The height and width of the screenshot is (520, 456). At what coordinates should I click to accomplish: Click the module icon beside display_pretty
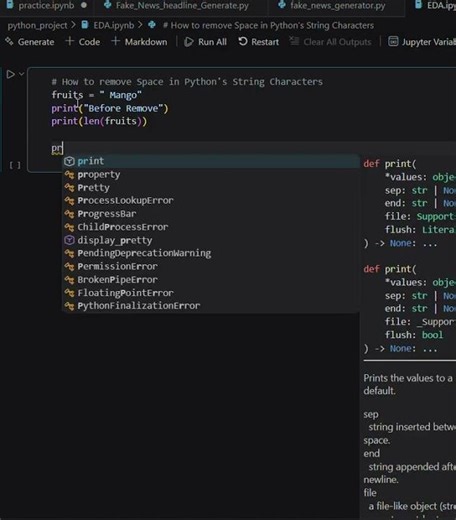69,240
